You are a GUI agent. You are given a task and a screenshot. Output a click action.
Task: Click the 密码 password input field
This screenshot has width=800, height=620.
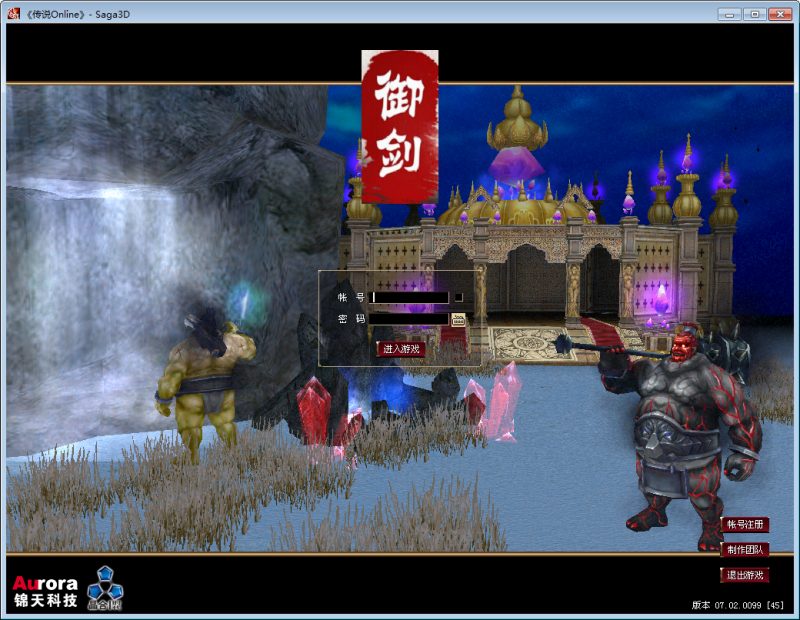pyautogui.click(x=410, y=319)
